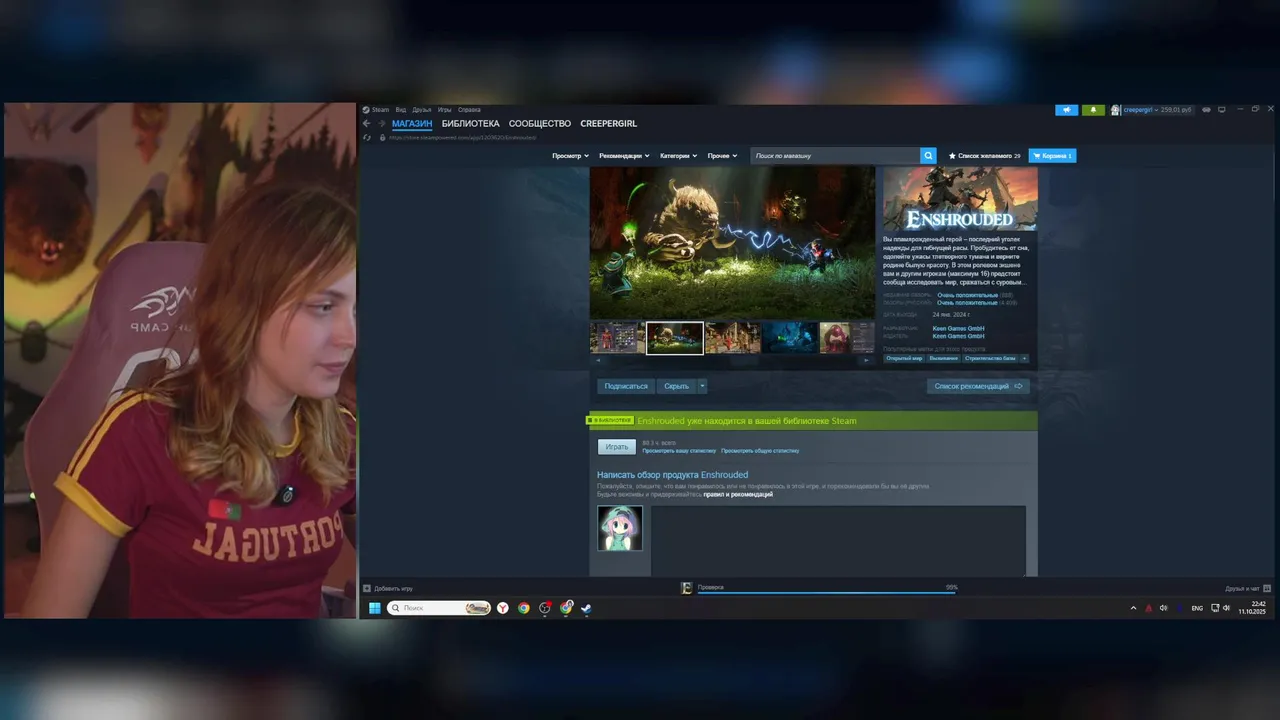Click the creepergirl account avatar
This screenshot has width=1280, height=720.
pyautogui.click(x=1115, y=110)
